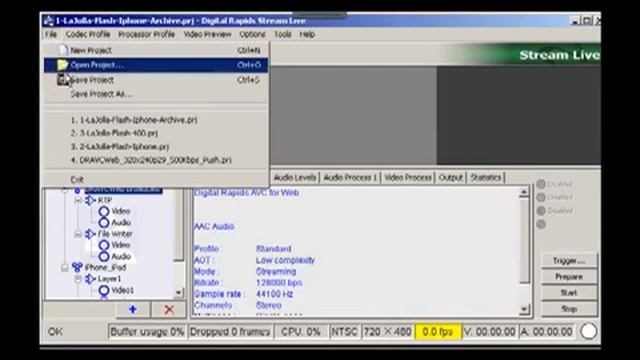640x360 pixels.
Task: Open recent file 2-LaJolla-Flash-Iphone.prj
Action: 156,147
